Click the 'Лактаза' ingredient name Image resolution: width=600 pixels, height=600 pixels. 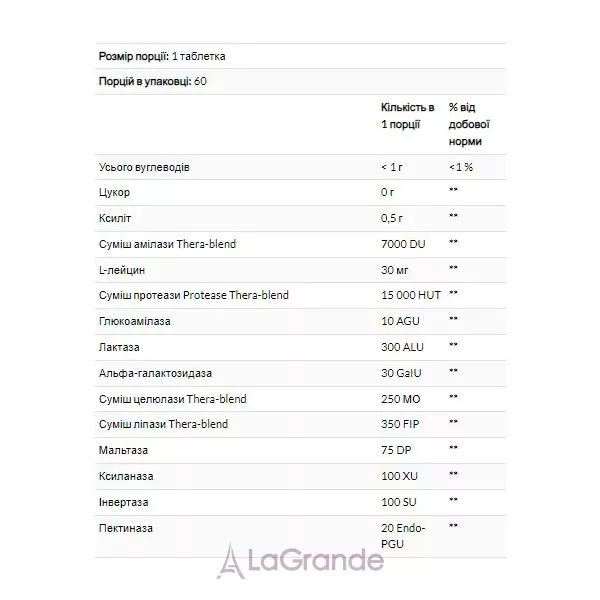(x=119, y=347)
